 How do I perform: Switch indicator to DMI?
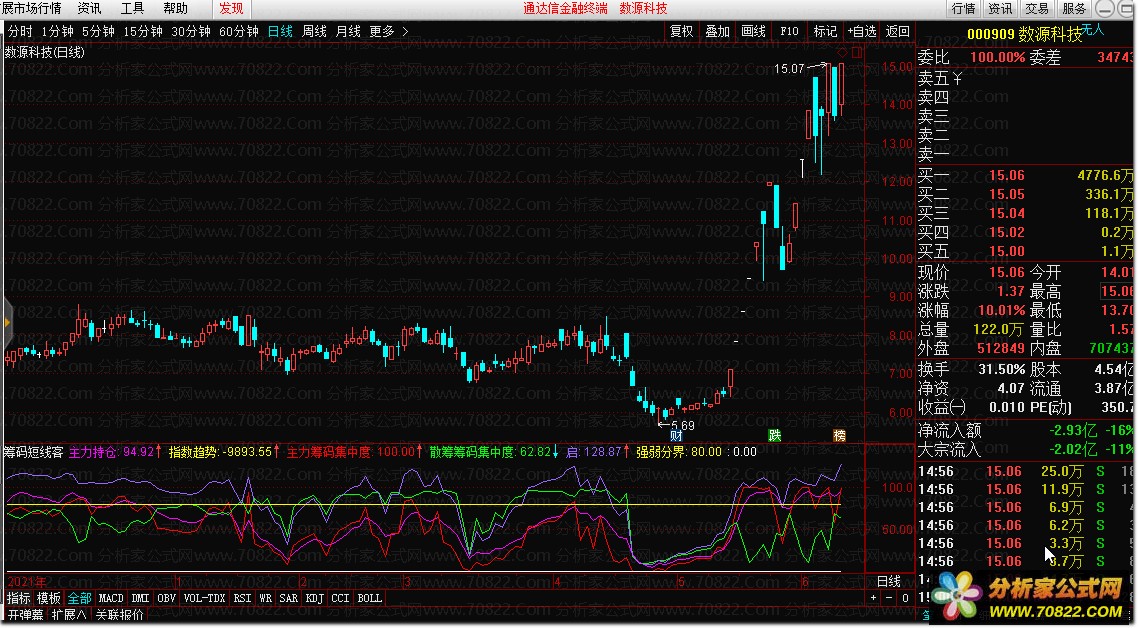pyautogui.click(x=140, y=598)
